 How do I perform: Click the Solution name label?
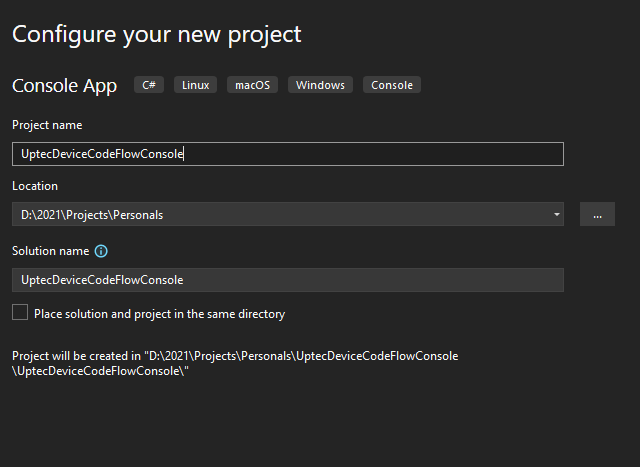coord(50,251)
